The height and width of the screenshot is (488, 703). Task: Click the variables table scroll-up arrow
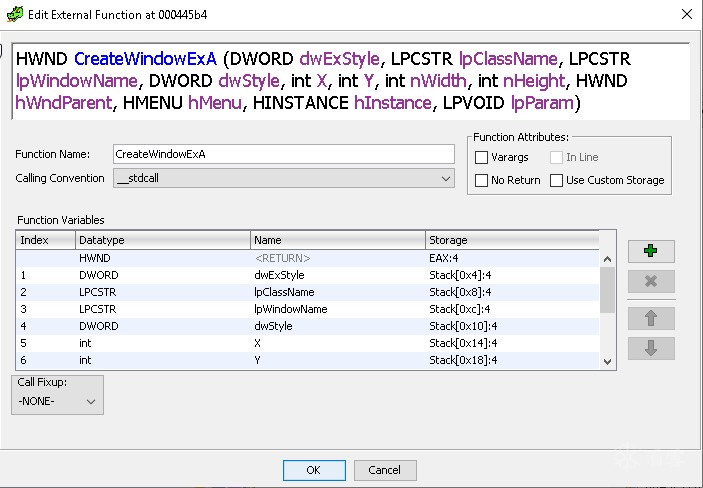click(608, 259)
